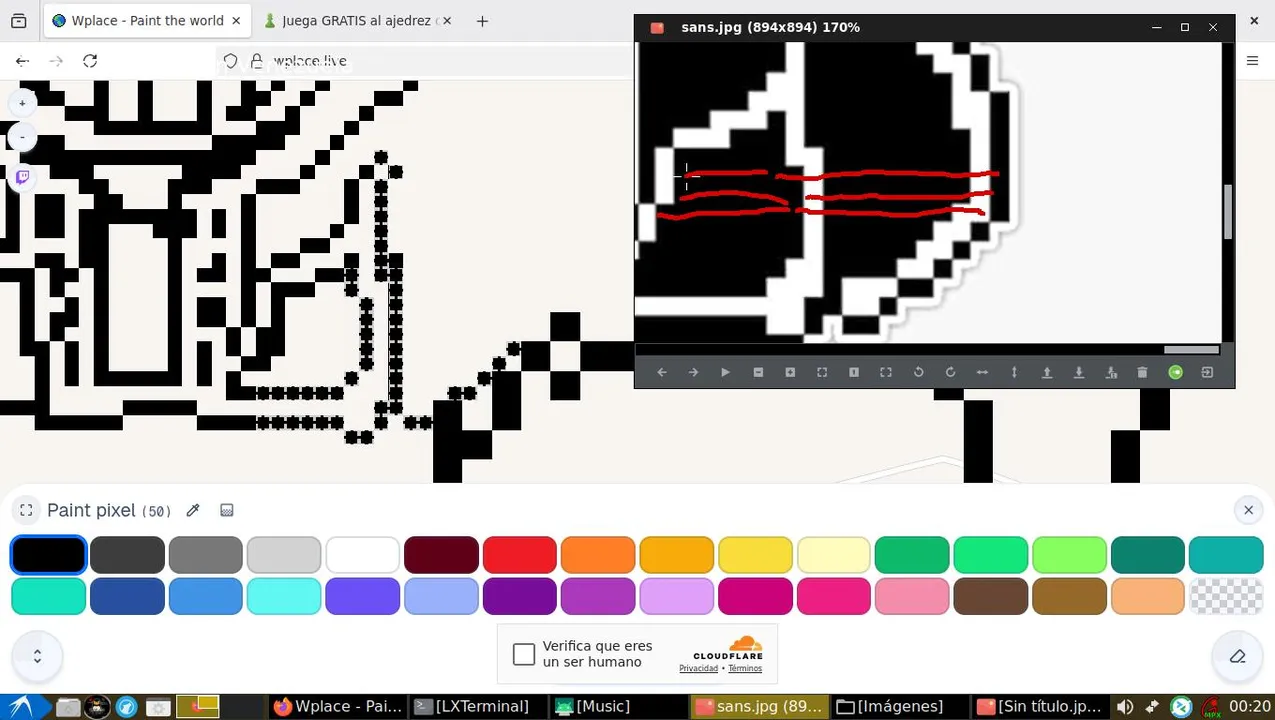Viewport: 1275px width, 720px height.
Task: Start slideshow in the image viewer
Action: pos(726,372)
